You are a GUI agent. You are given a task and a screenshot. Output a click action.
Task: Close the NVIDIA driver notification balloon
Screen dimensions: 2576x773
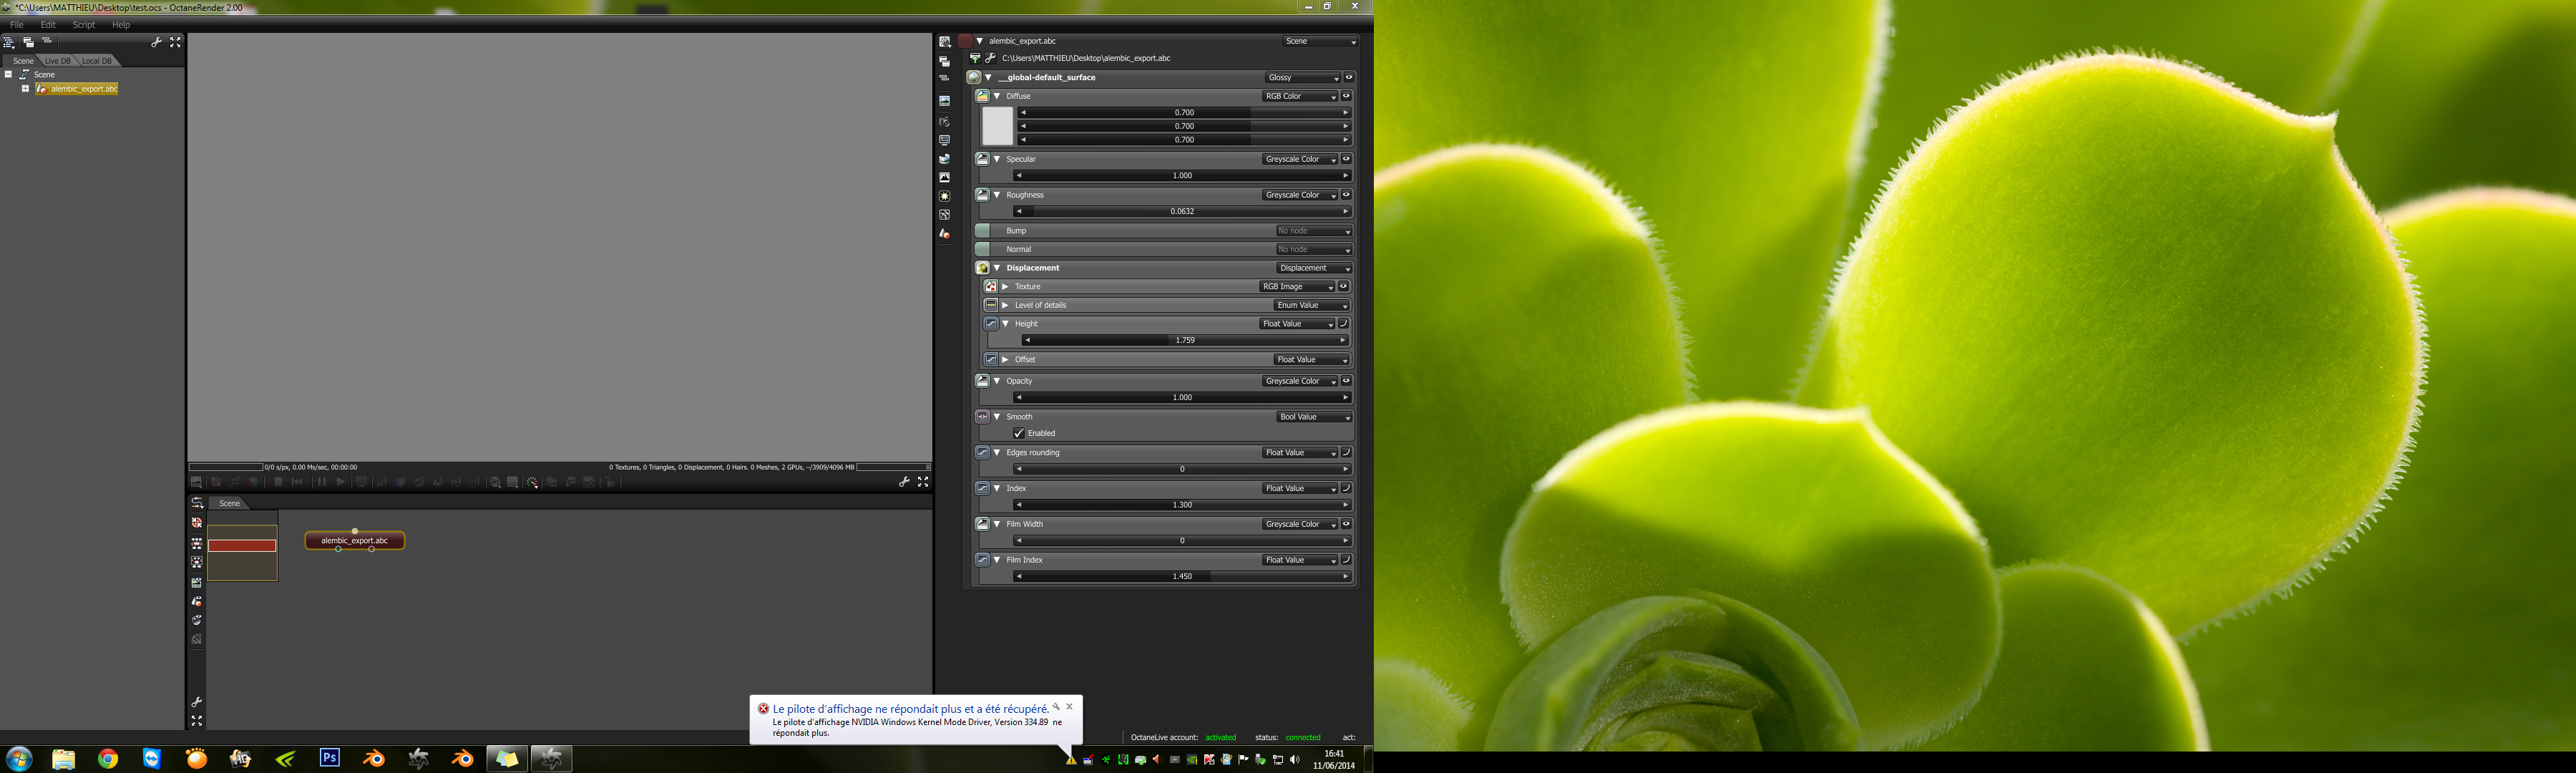point(1069,706)
